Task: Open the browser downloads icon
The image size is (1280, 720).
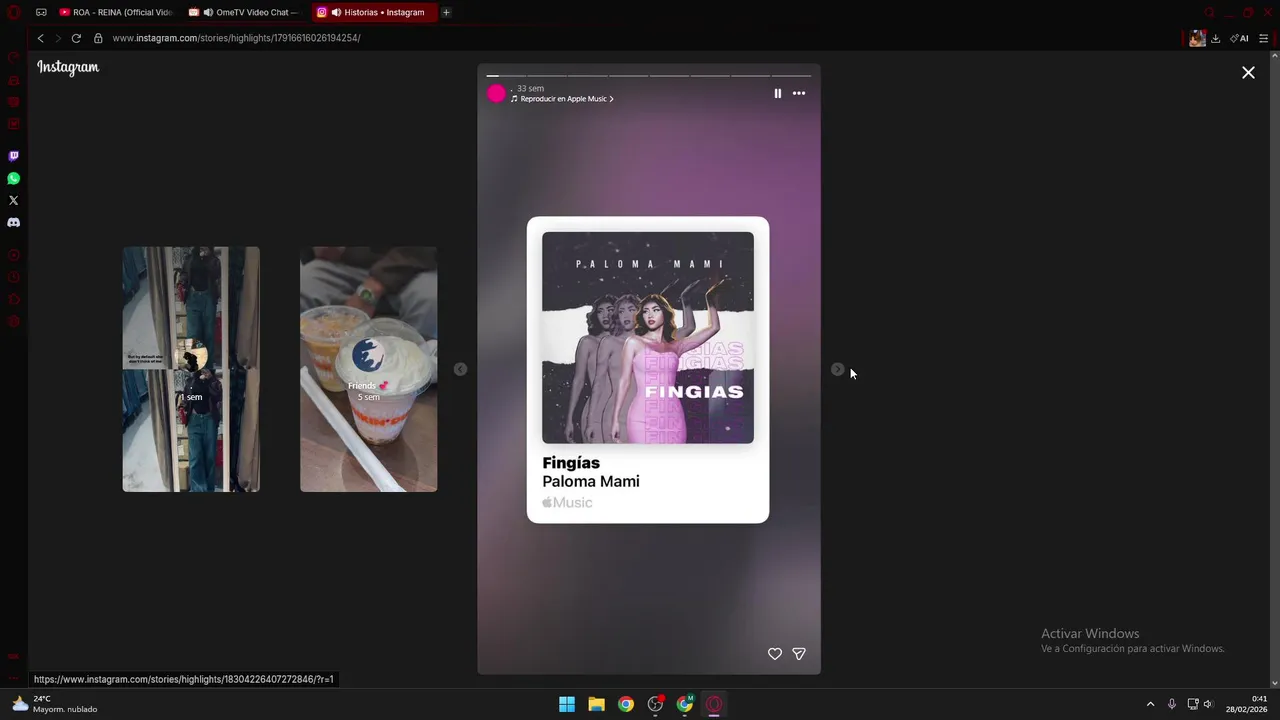Action: [x=1216, y=38]
